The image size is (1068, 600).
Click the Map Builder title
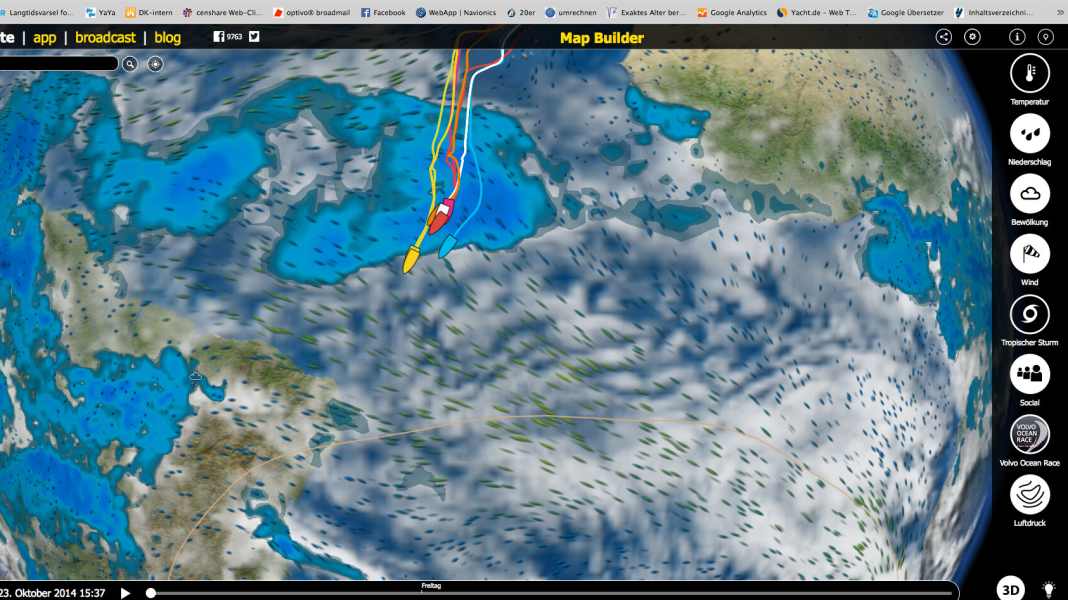(601, 38)
